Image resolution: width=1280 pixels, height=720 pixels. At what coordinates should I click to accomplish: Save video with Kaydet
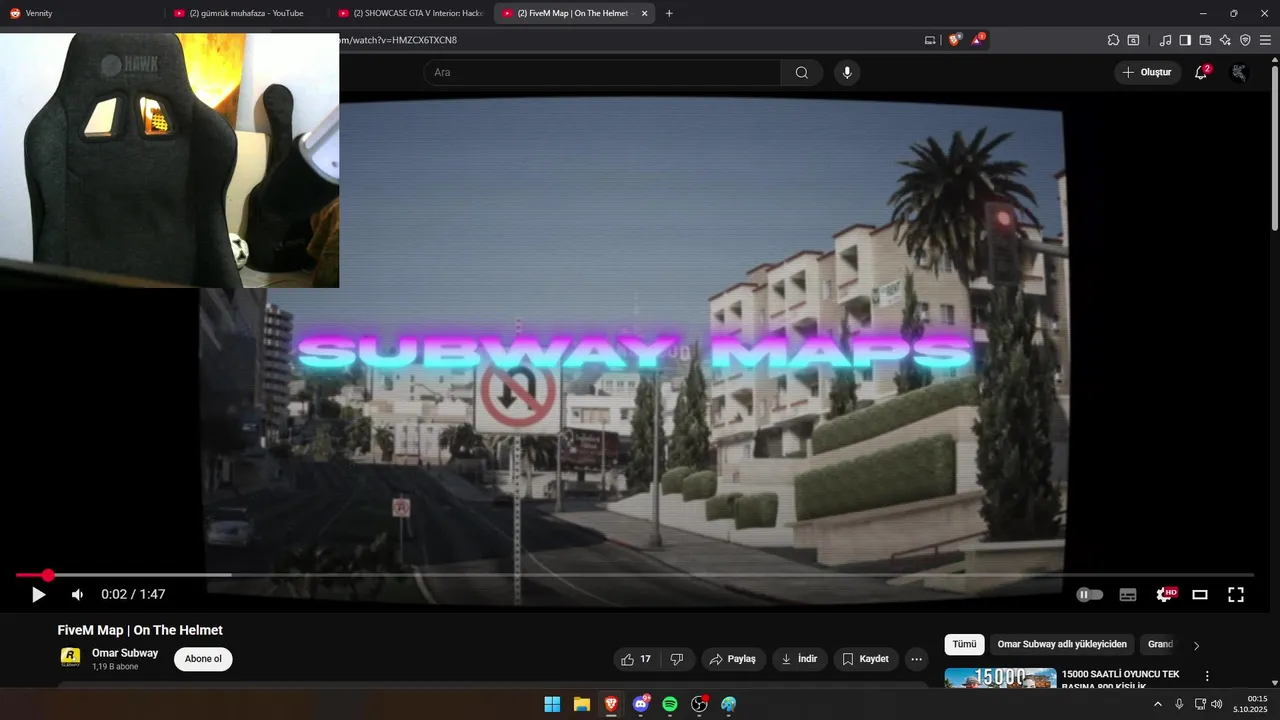pyautogui.click(x=865, y=659)
